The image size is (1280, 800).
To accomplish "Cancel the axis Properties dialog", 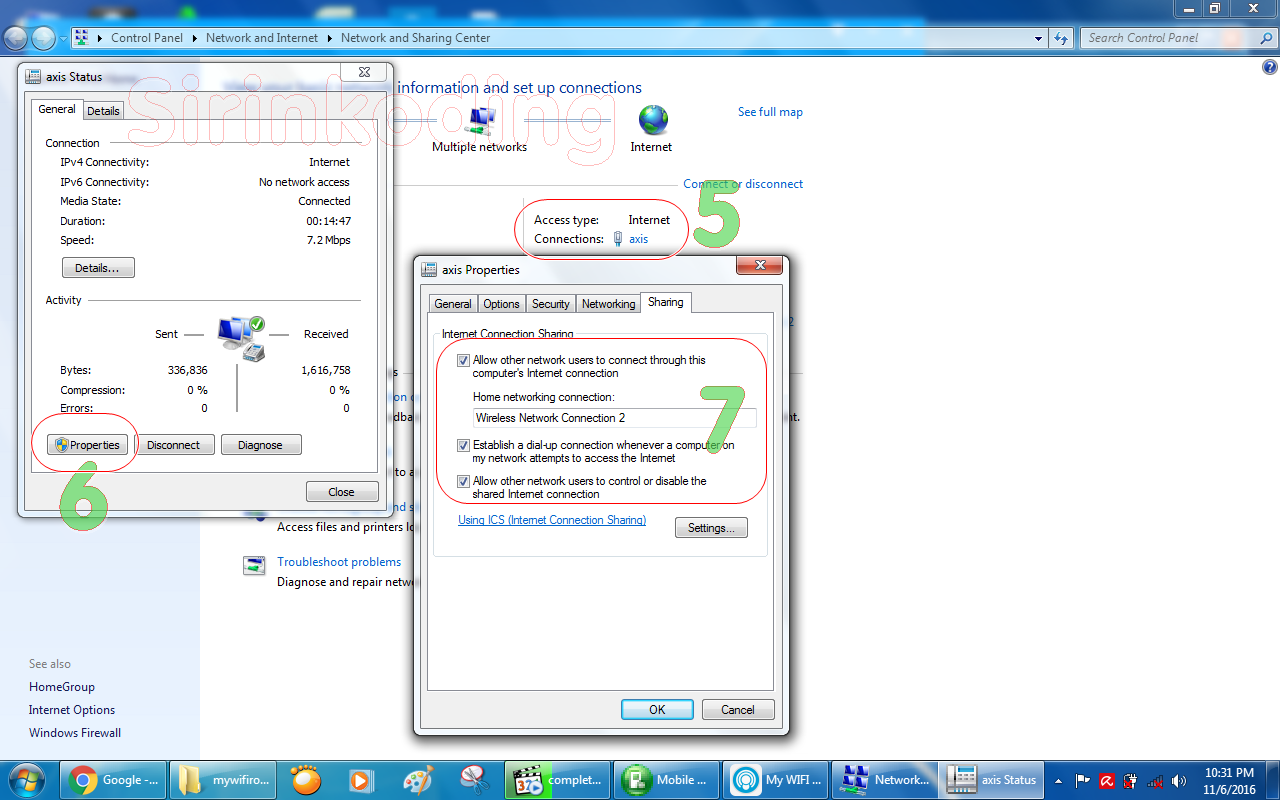I will pyautogui.click(x=738, y=709).
